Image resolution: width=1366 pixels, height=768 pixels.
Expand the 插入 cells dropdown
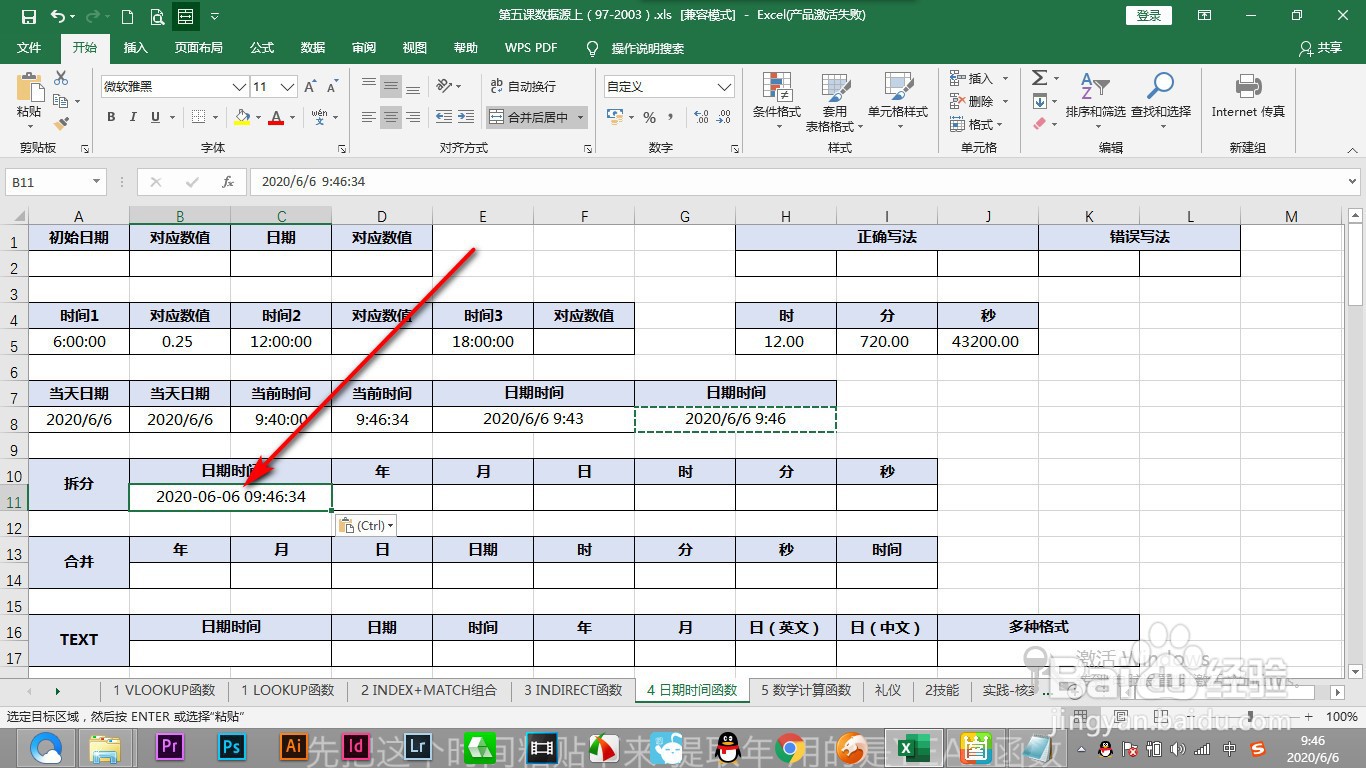pos(1005,78)
